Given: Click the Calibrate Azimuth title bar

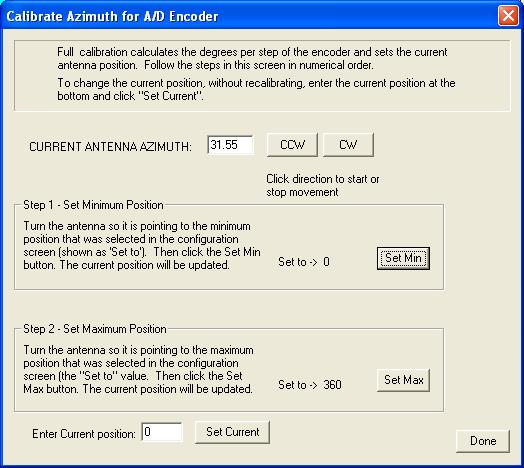Looking at the screenshot, I should click(x=247, y=16).
